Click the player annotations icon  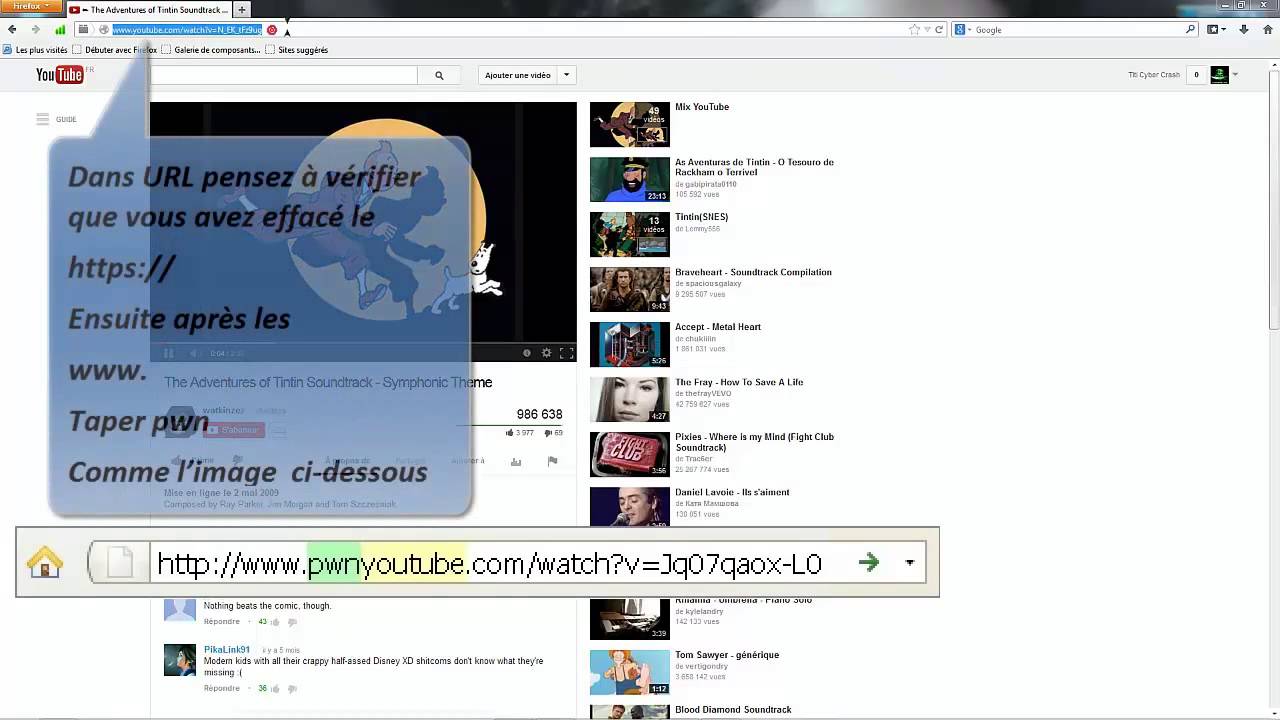527,353
